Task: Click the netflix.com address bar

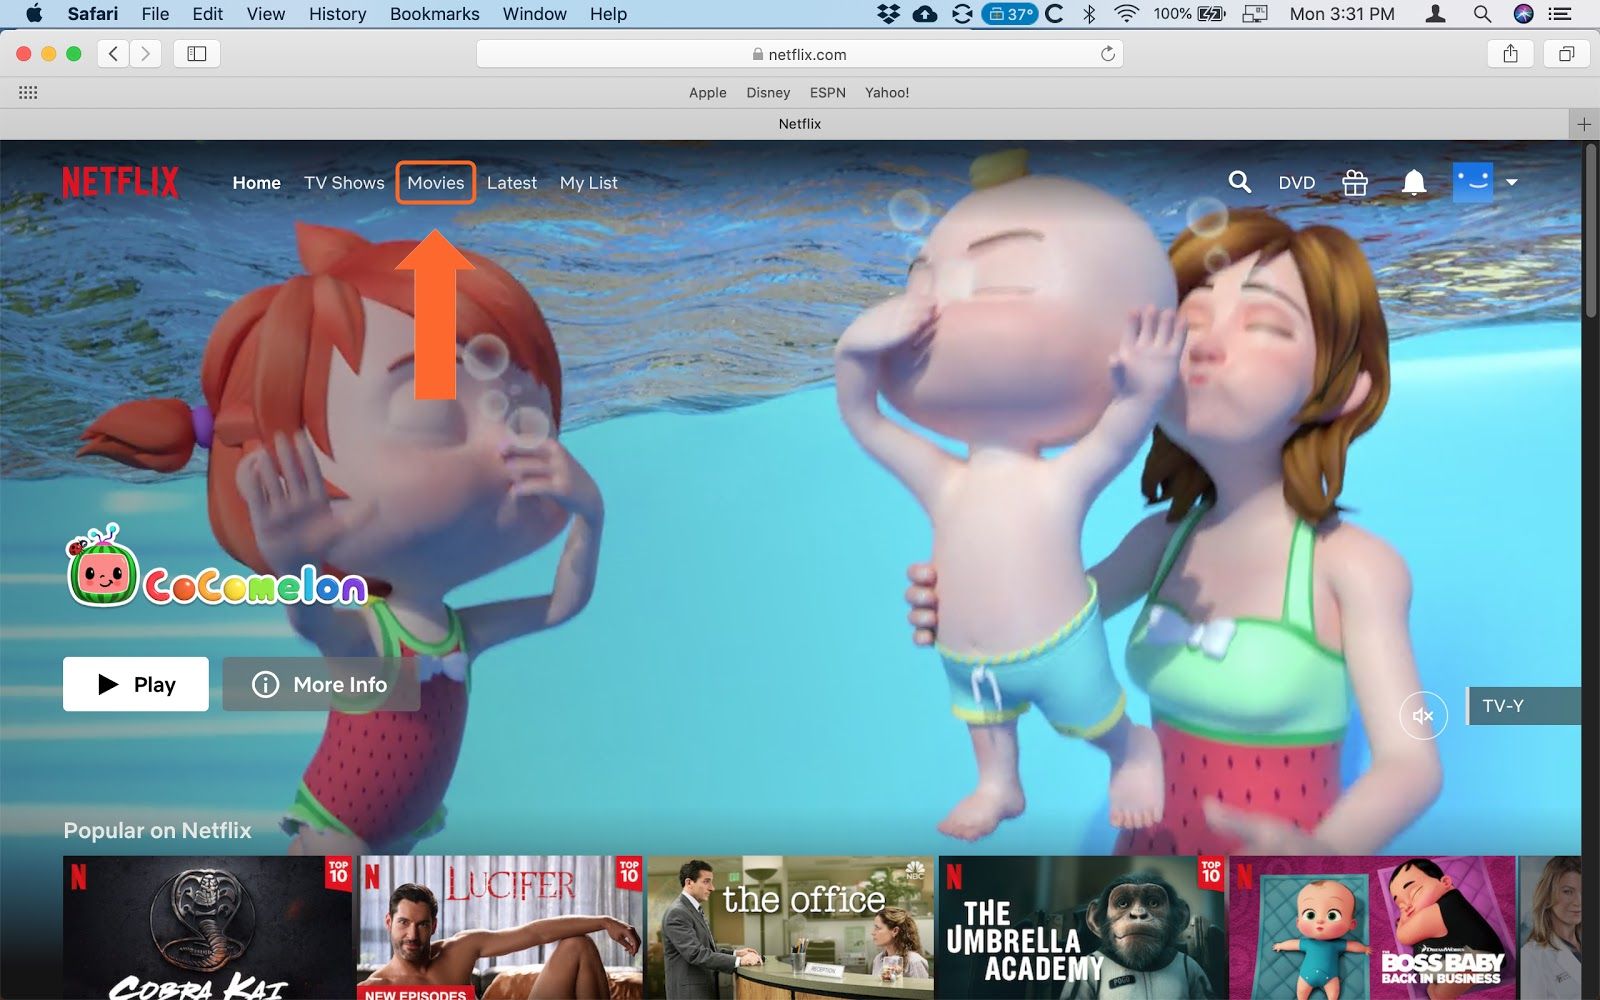Action: click(800, 54)
